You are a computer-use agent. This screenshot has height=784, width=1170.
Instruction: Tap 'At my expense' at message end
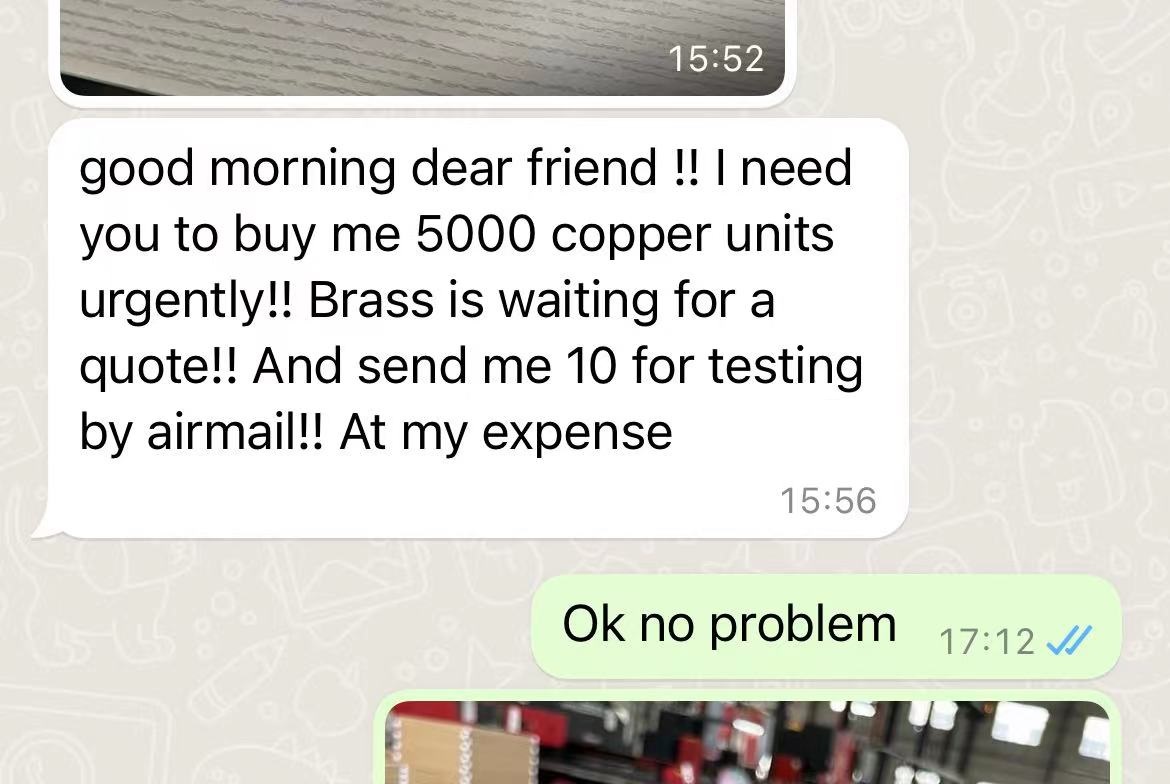[x=506, y=433]
